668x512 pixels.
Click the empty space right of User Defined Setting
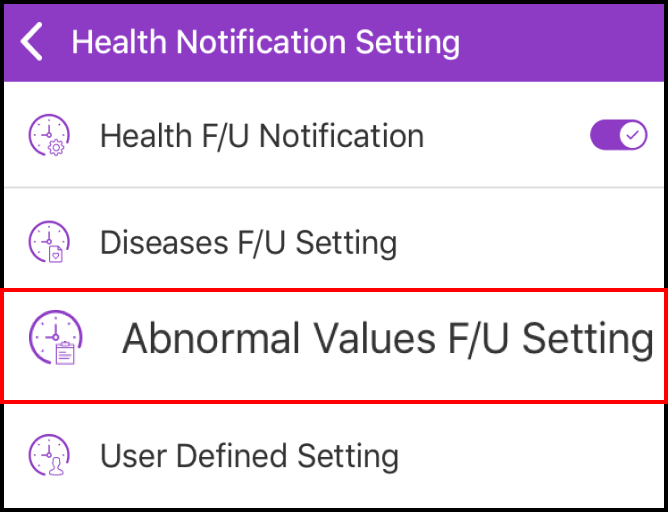(x=530, y=456)
